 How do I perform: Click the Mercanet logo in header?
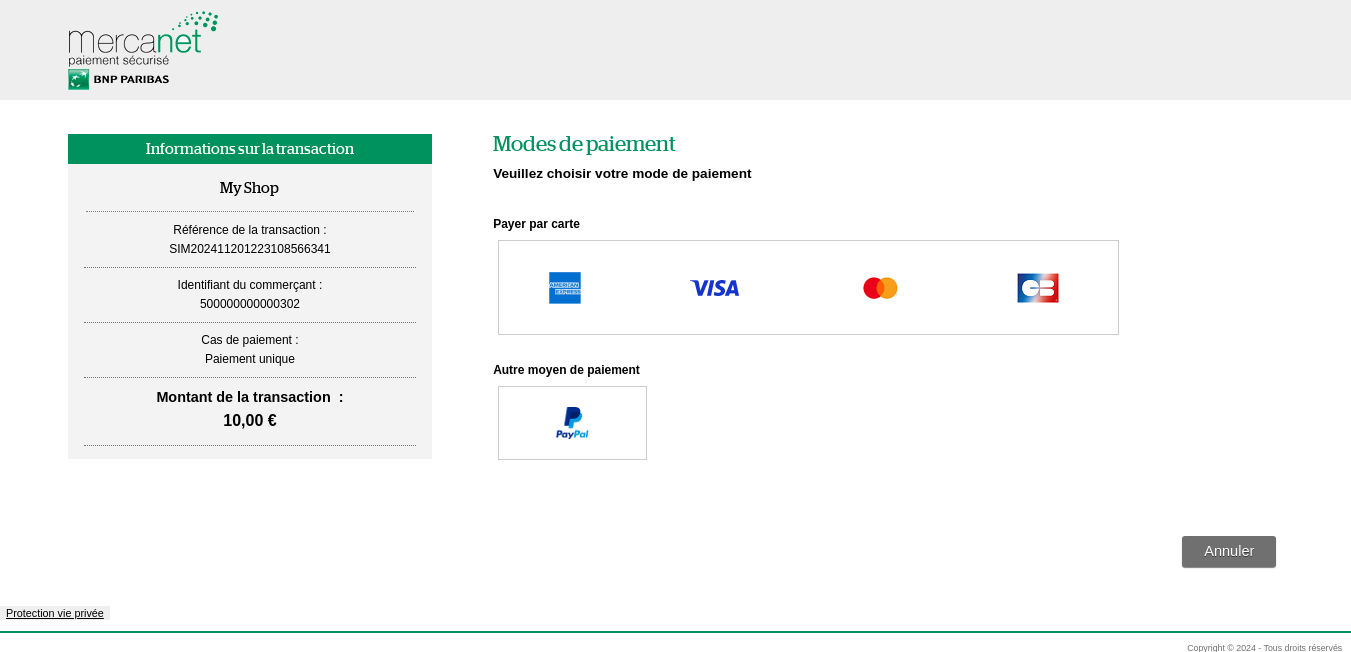tap(142, 38)
